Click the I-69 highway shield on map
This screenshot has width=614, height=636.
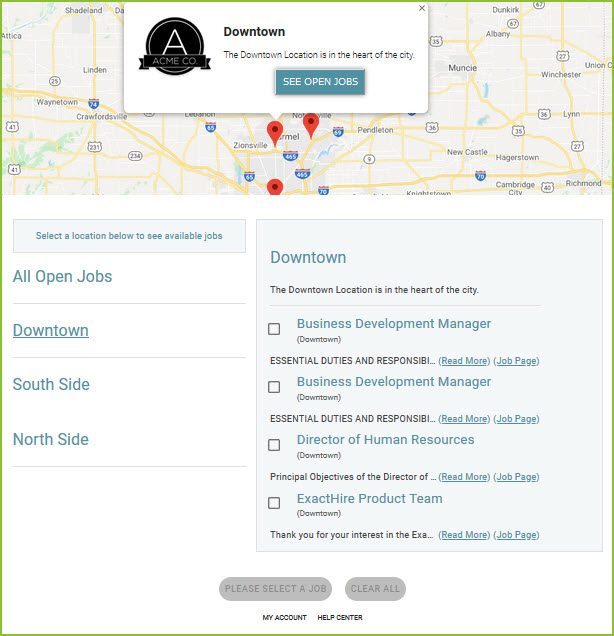coord(338,131)
